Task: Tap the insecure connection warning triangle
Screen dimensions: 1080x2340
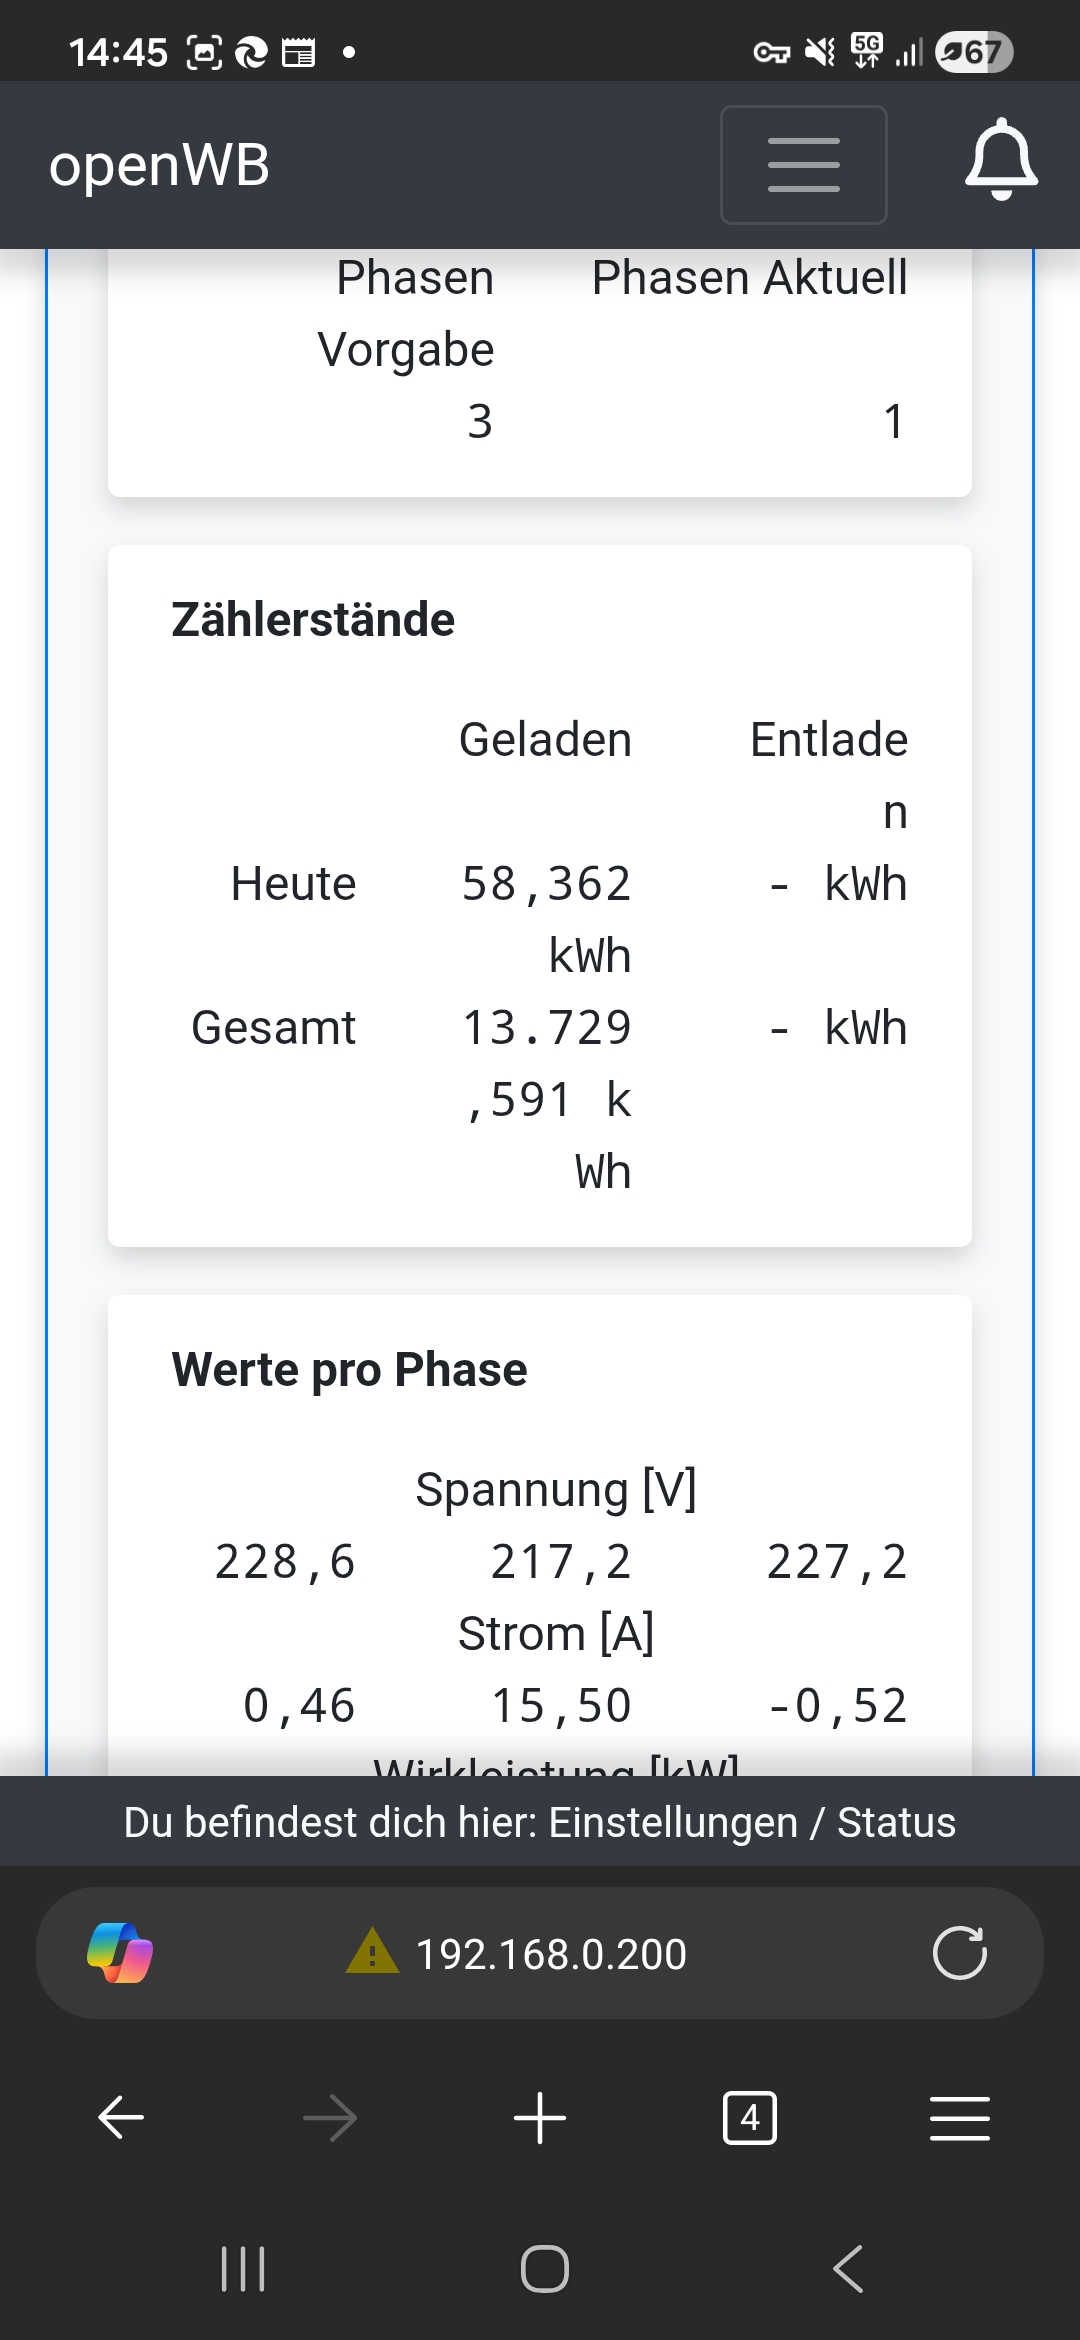Action: pos(372,1951)
